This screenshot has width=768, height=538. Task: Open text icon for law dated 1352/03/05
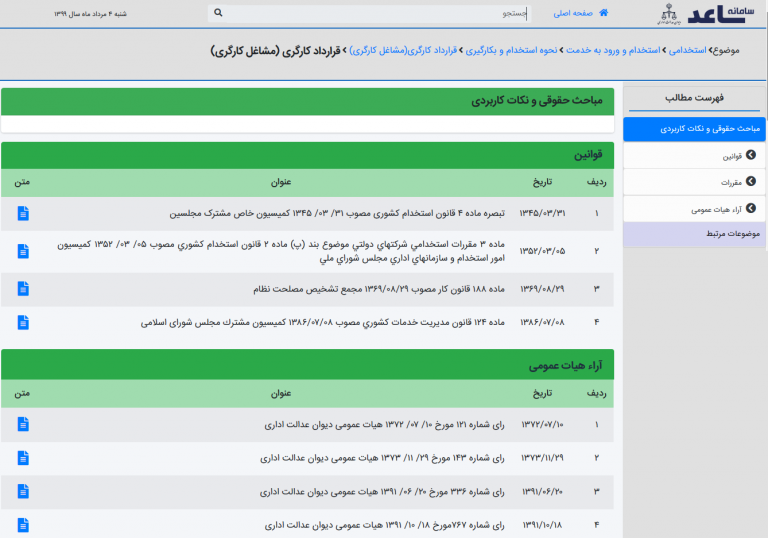click(23, 251)
